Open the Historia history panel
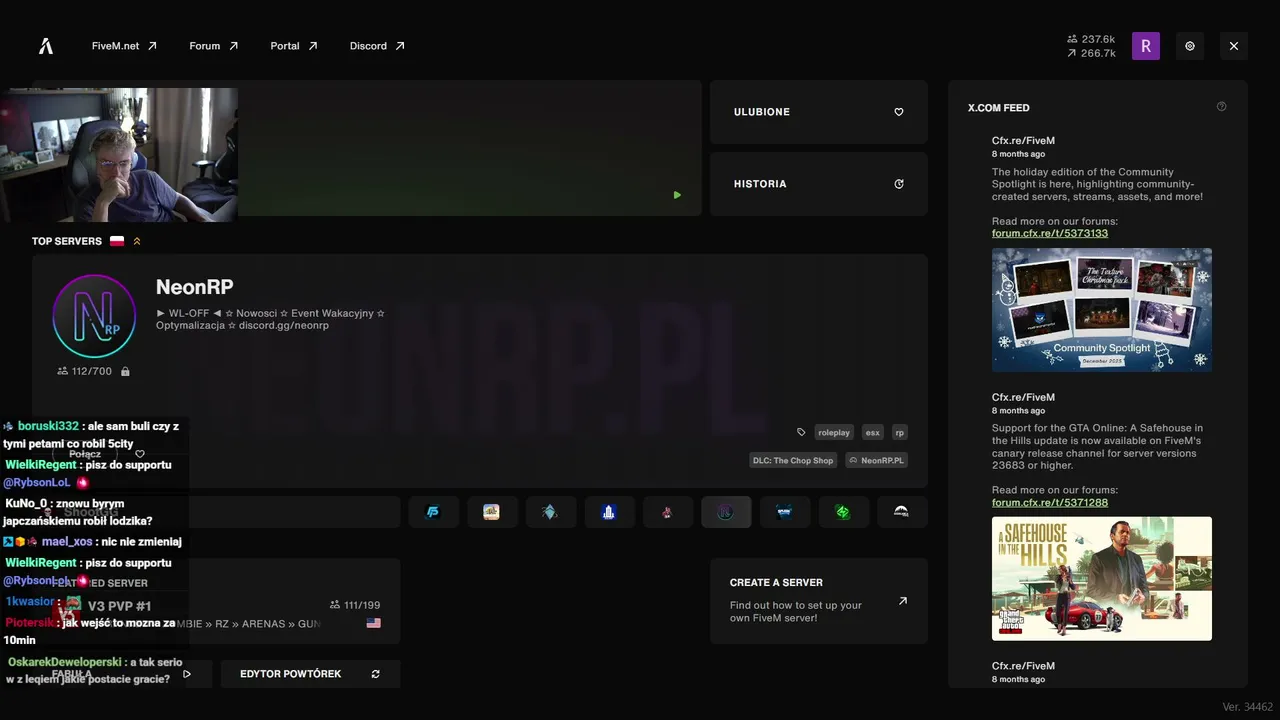Viewport: 1280px width, 720px height. [x=819, y=184]
